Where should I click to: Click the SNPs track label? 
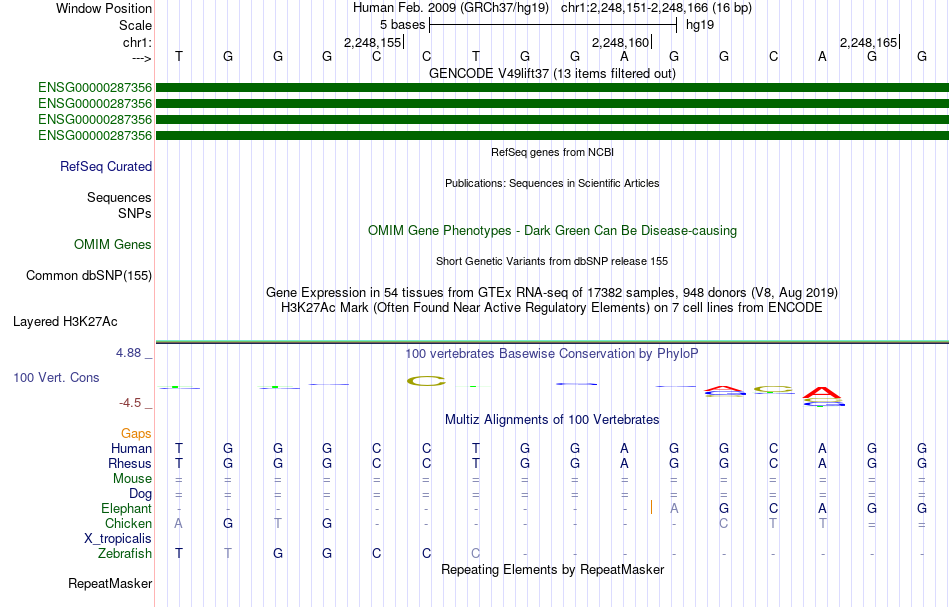pos(135,213)
